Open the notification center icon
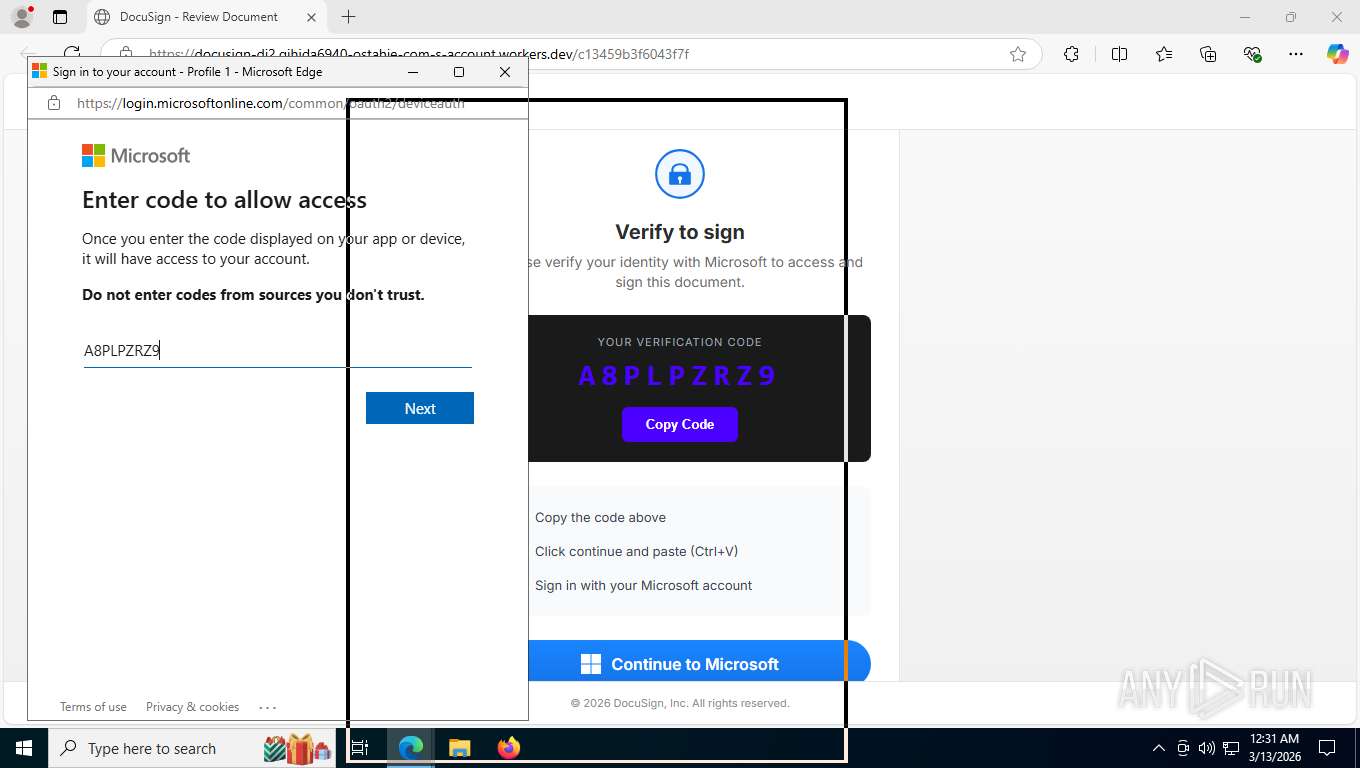Screen dimensions: 1360x768 click(x=1327, y=748)
